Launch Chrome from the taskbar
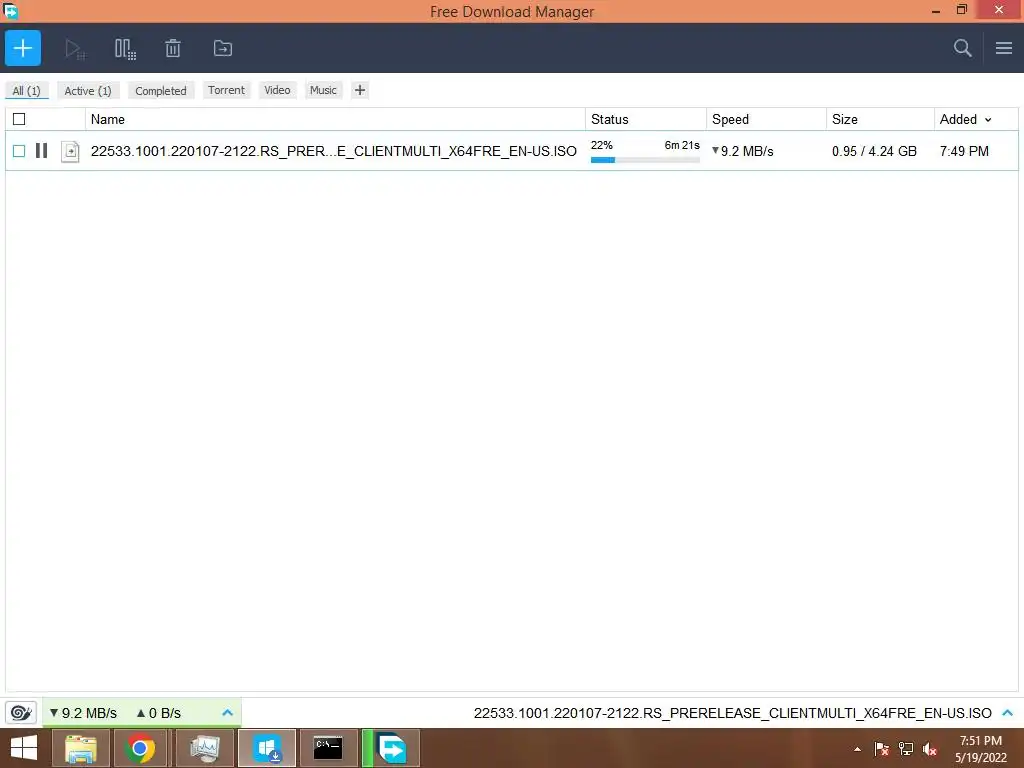This screenshot has width=1024, height=768. [x=140, y=749]
